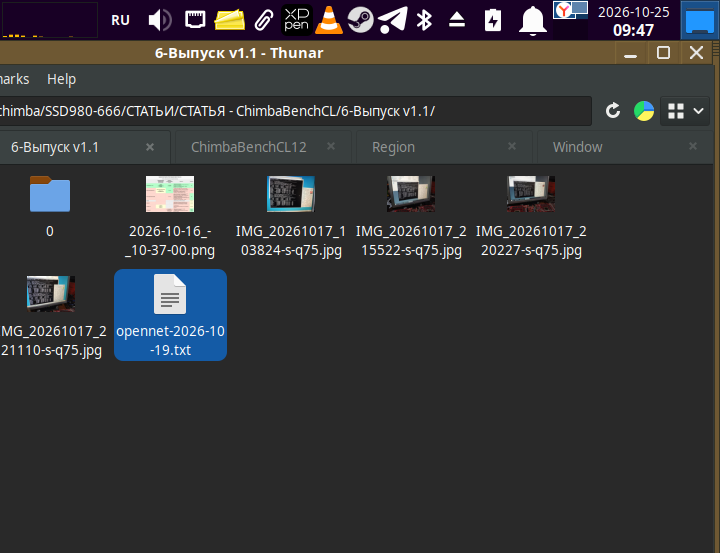Viewport: 720px width, 553px height.
Task: Open the Telegram paper plane icon
Action: 393,20
